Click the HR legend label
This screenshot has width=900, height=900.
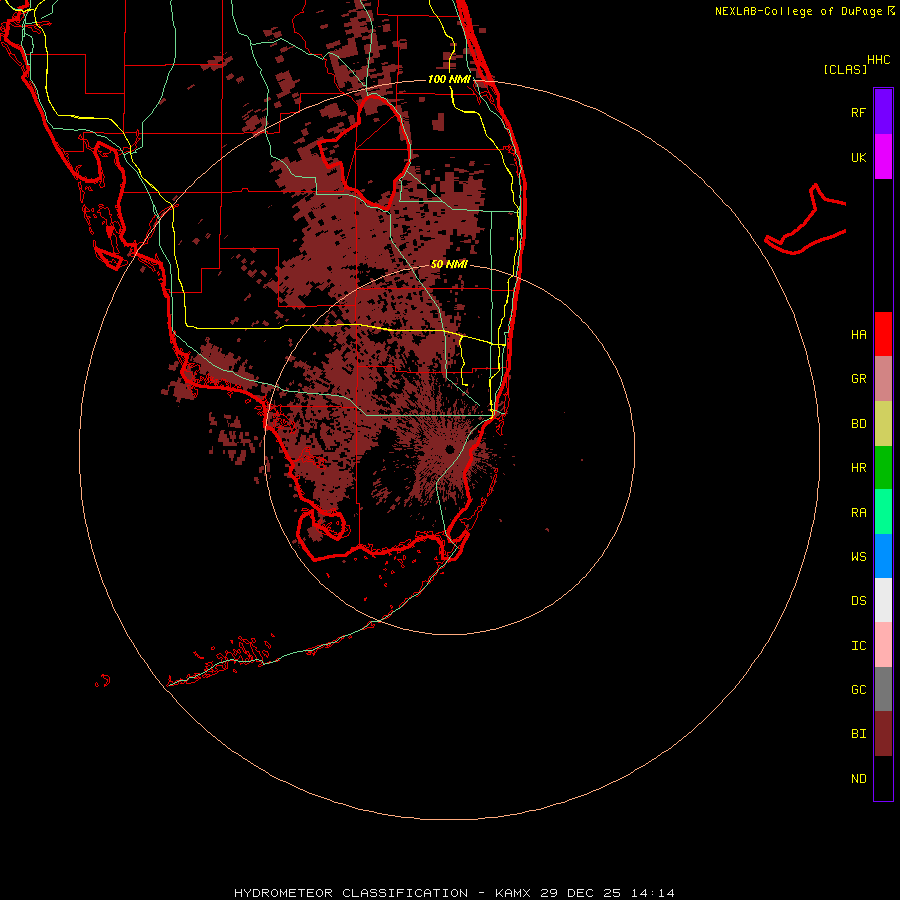(858, 468)
